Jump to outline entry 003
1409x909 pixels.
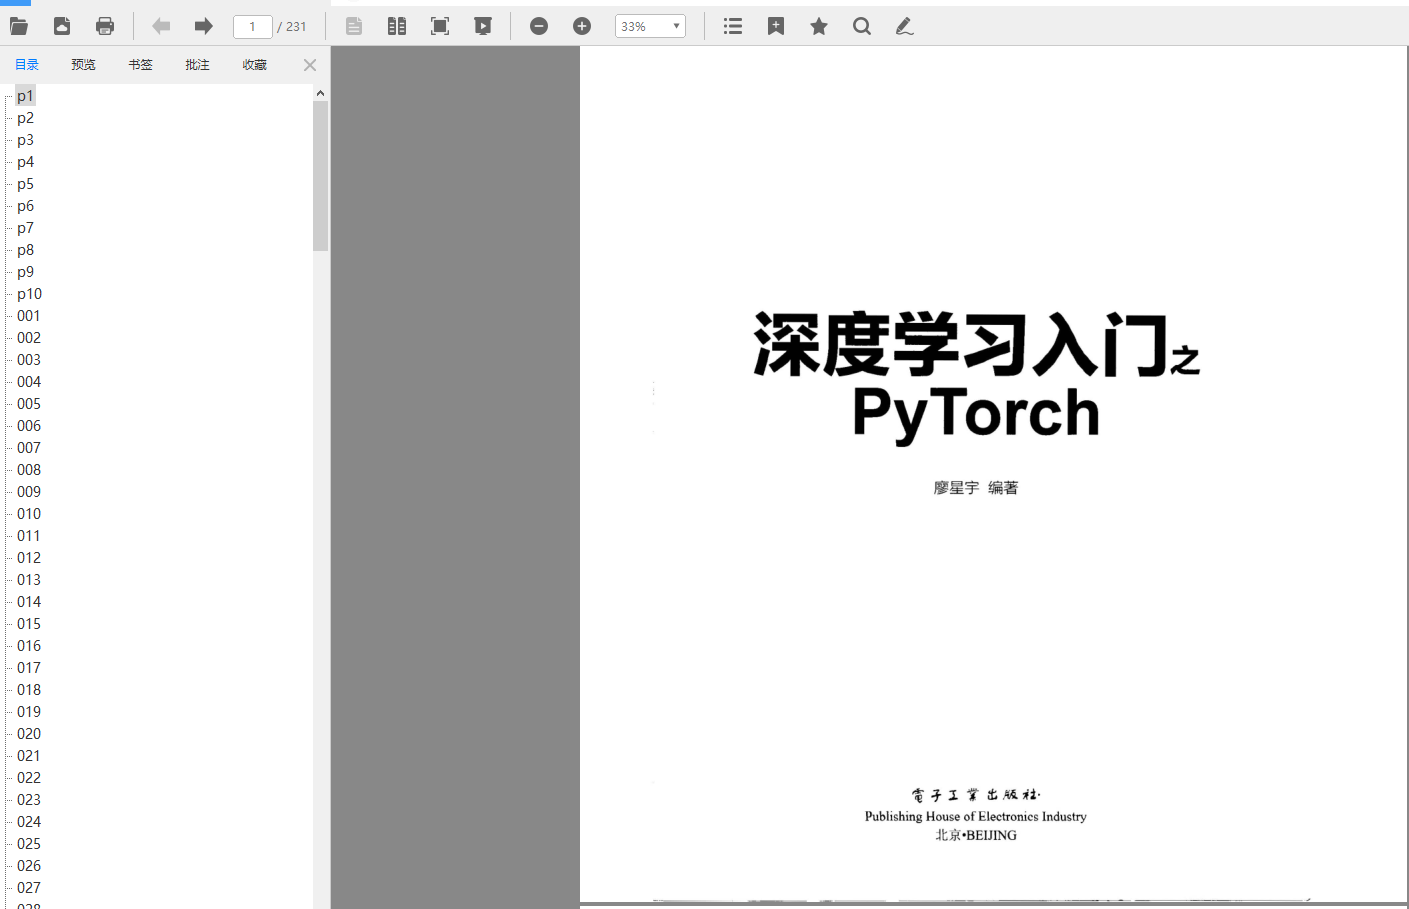[x=29, y=360]
